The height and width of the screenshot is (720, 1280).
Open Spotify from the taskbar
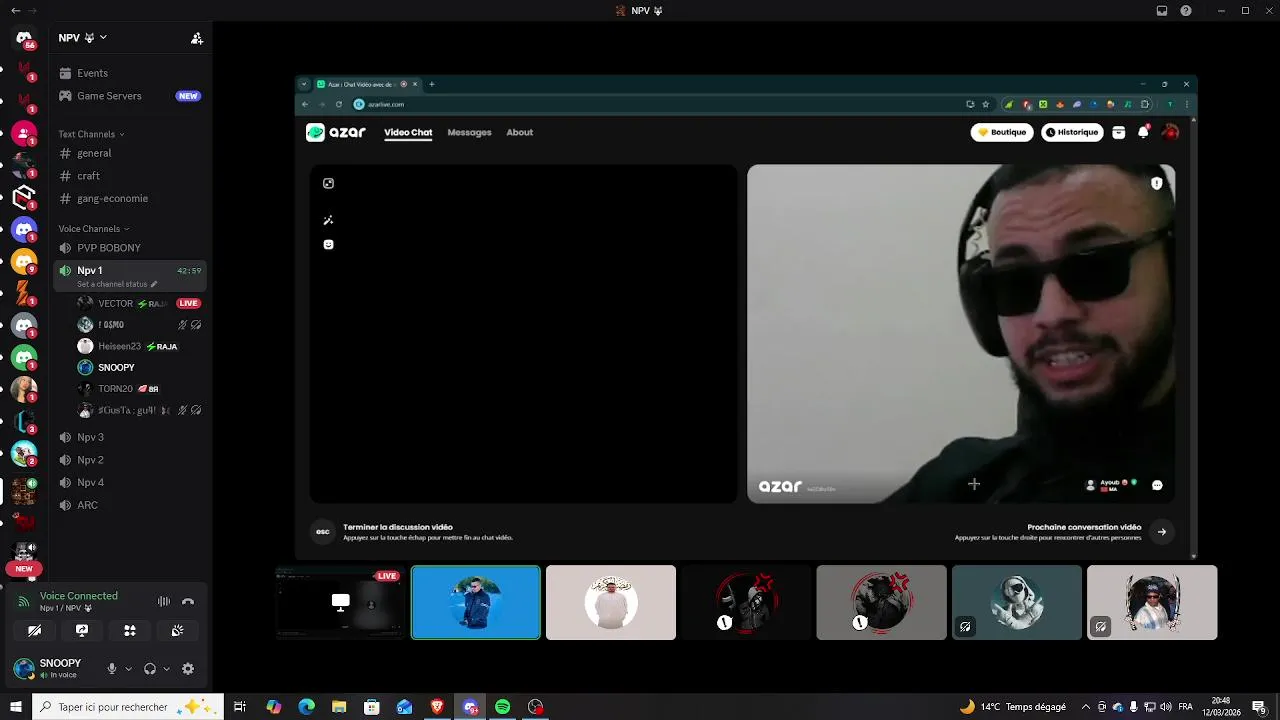pos(503,707)
